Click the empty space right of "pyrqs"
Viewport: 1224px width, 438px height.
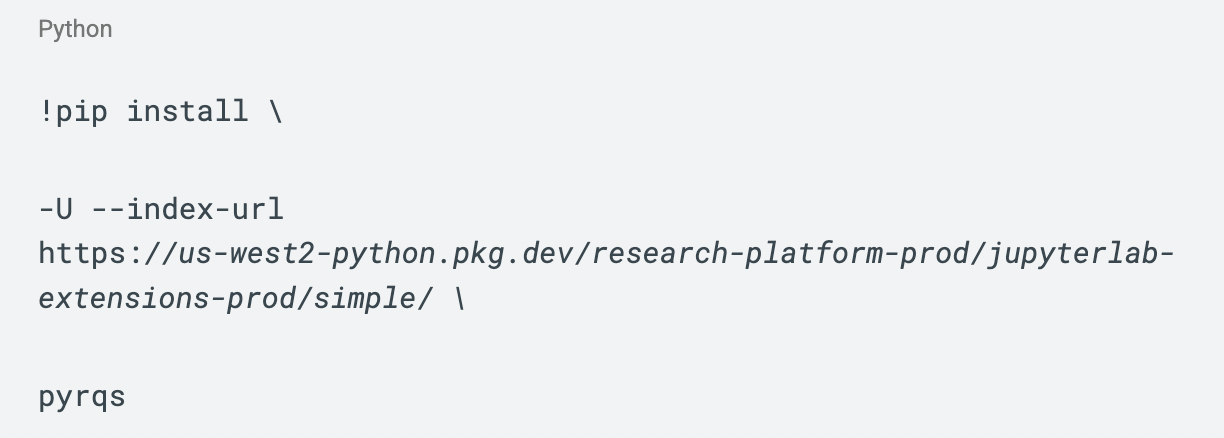pyautogui.click(x=600, y=397)
